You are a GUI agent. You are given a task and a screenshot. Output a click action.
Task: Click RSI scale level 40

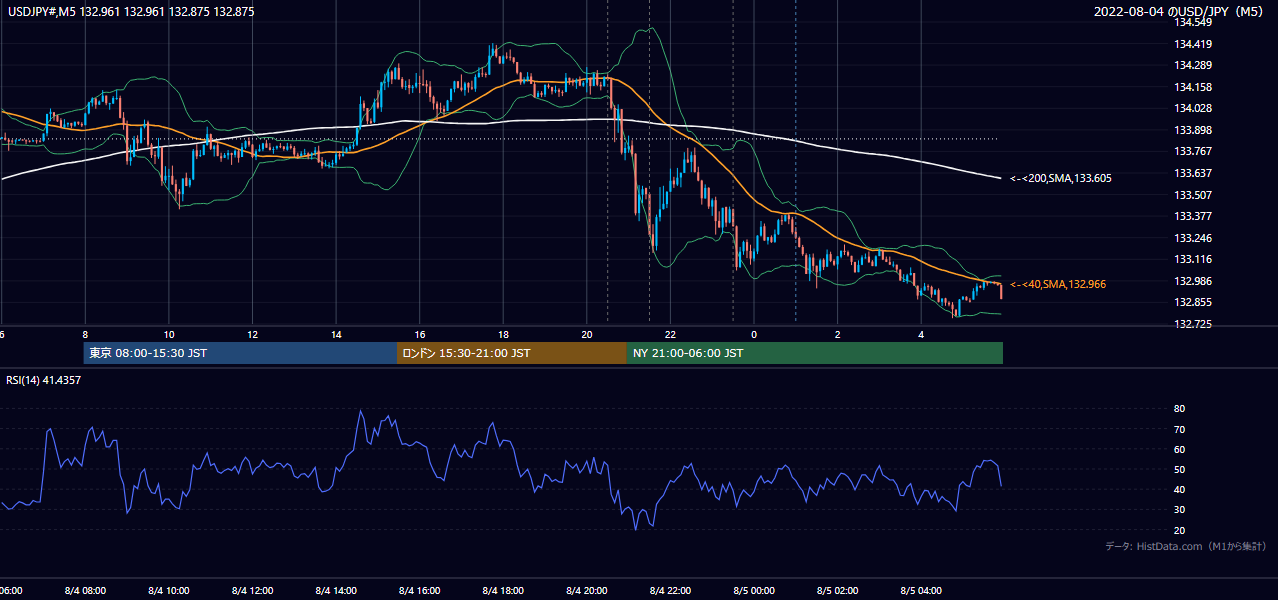pos(1180,489)
